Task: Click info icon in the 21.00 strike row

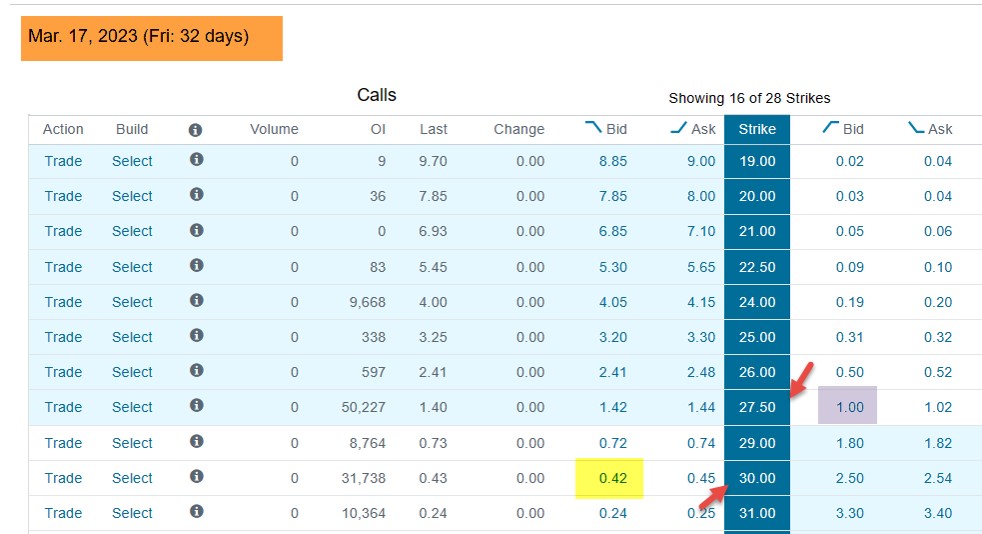Action: (x=196, y=230)
